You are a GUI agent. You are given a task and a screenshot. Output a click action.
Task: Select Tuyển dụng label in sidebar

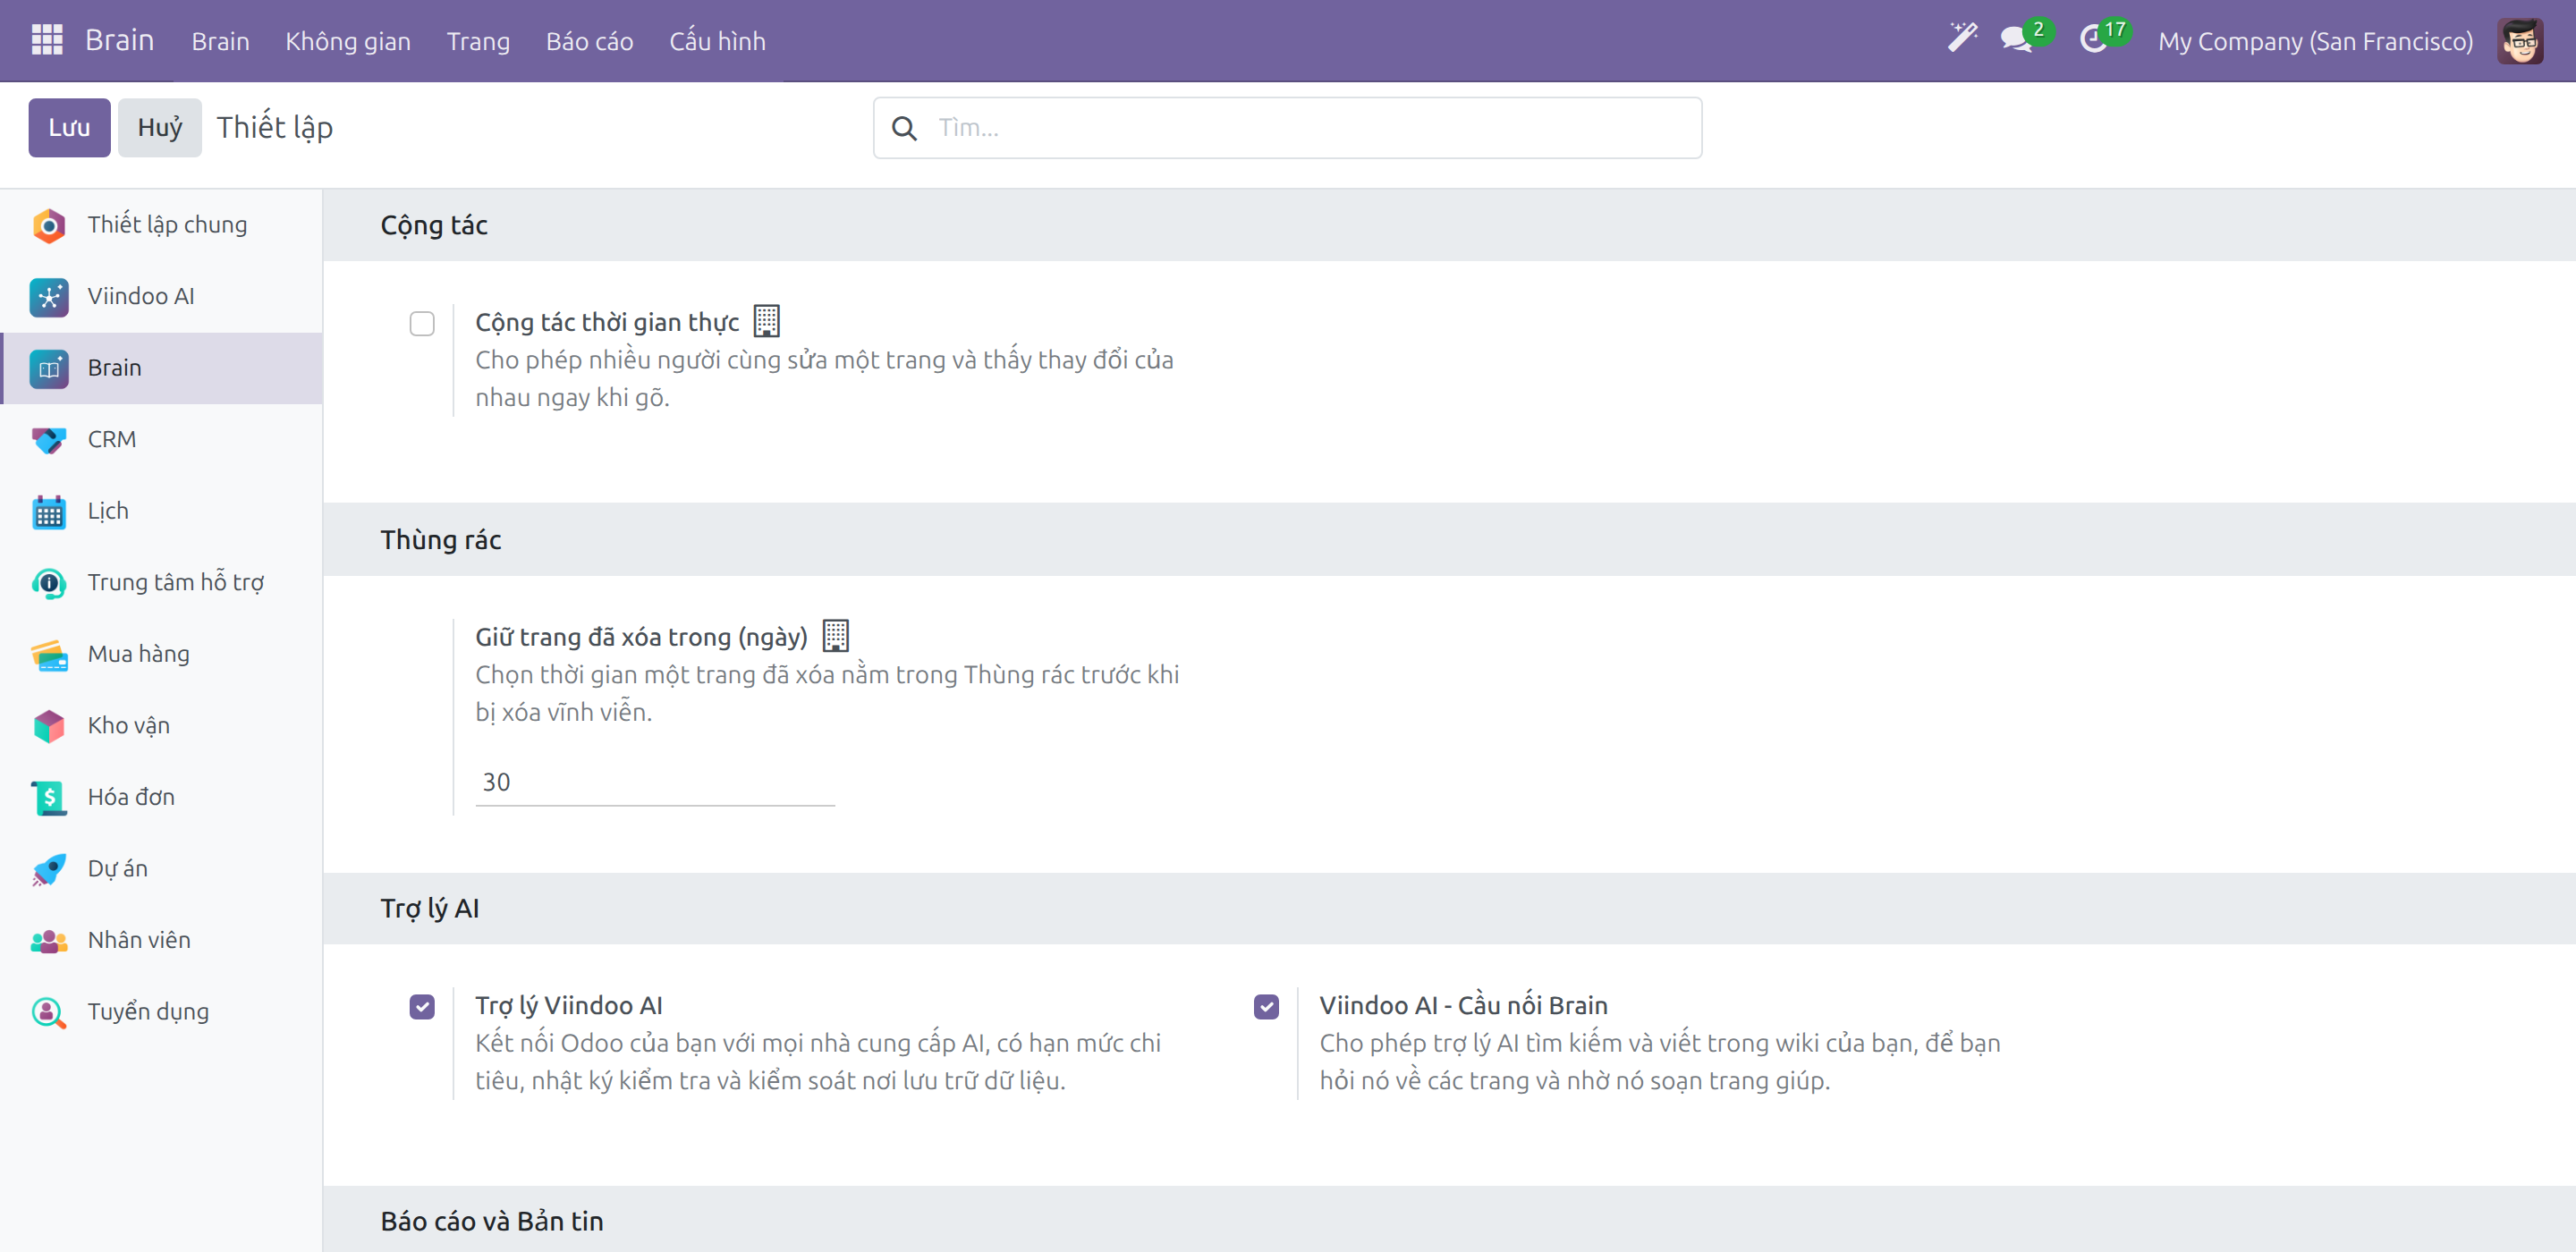148,1012
